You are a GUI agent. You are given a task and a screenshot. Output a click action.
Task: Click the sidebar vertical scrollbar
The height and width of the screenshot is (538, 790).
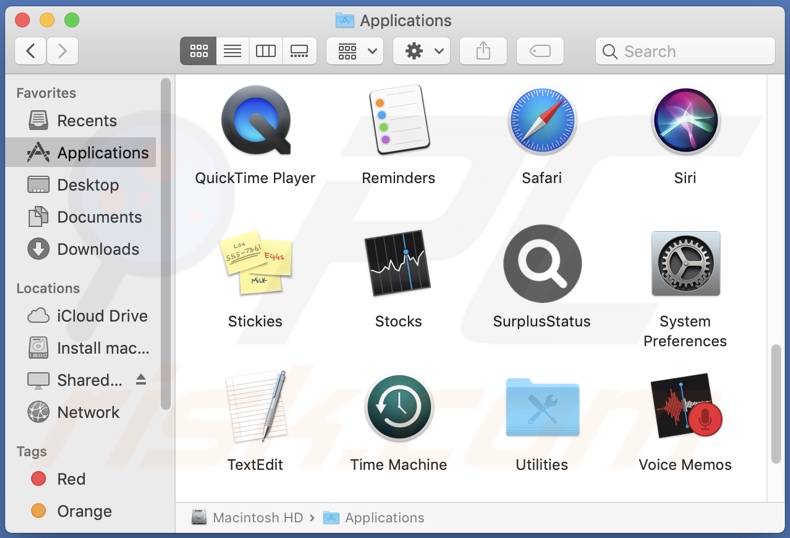165,244
